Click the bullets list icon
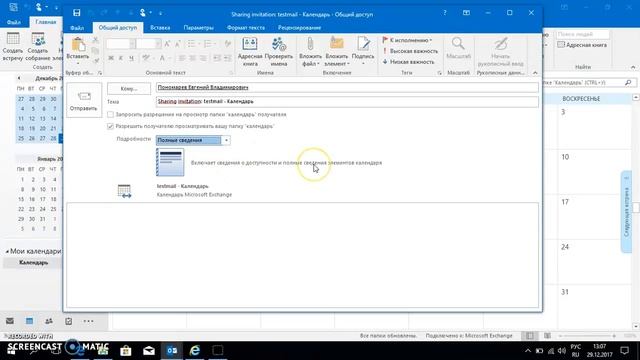 coord(192,44)
